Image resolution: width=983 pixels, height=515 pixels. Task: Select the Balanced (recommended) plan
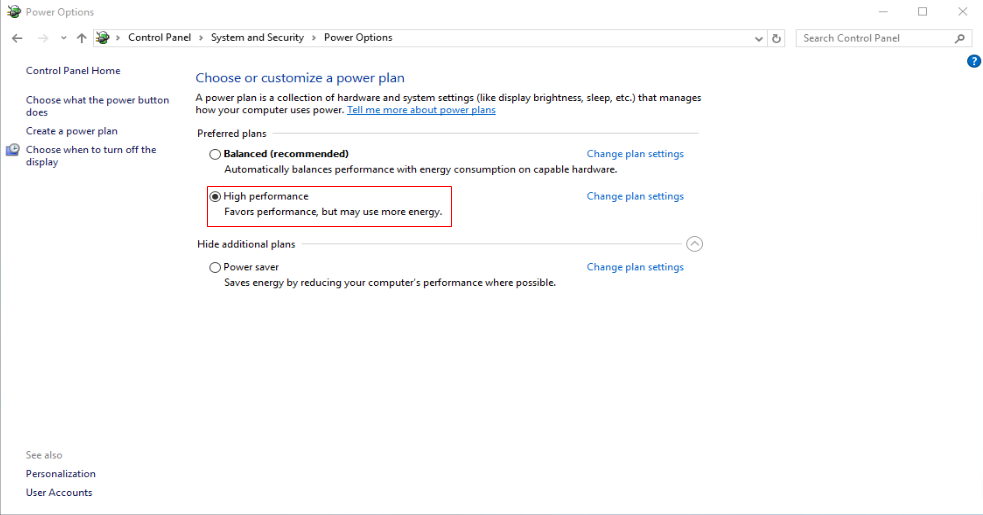(x=215, y=154)
